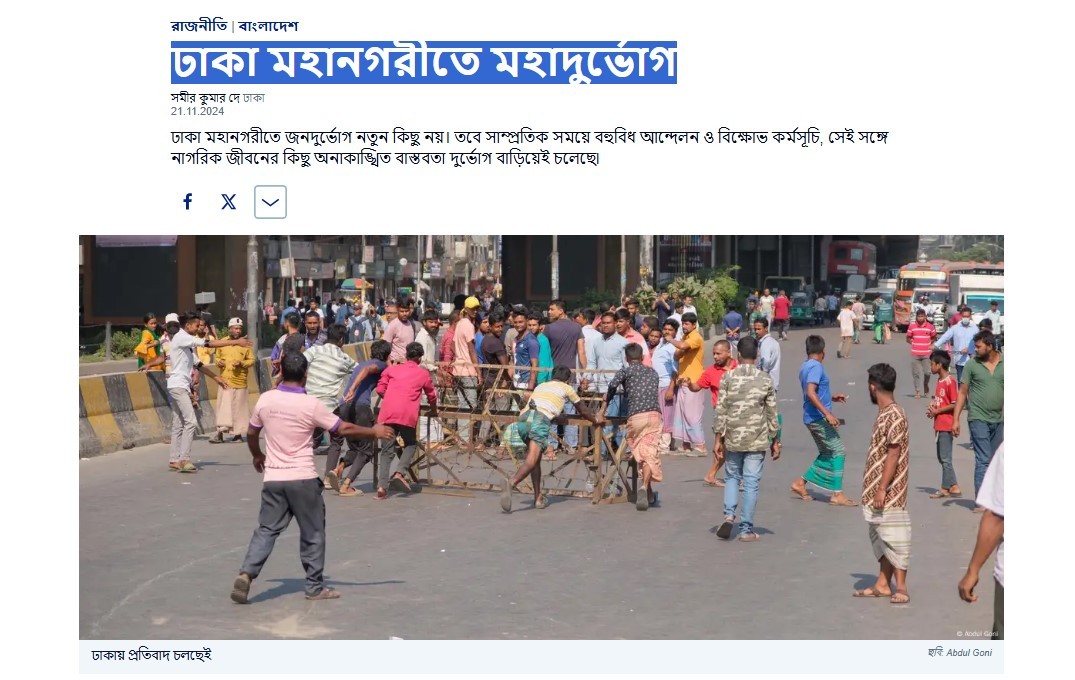
Task: Click the ঢাকা location label beside the author
Action: 254,98
